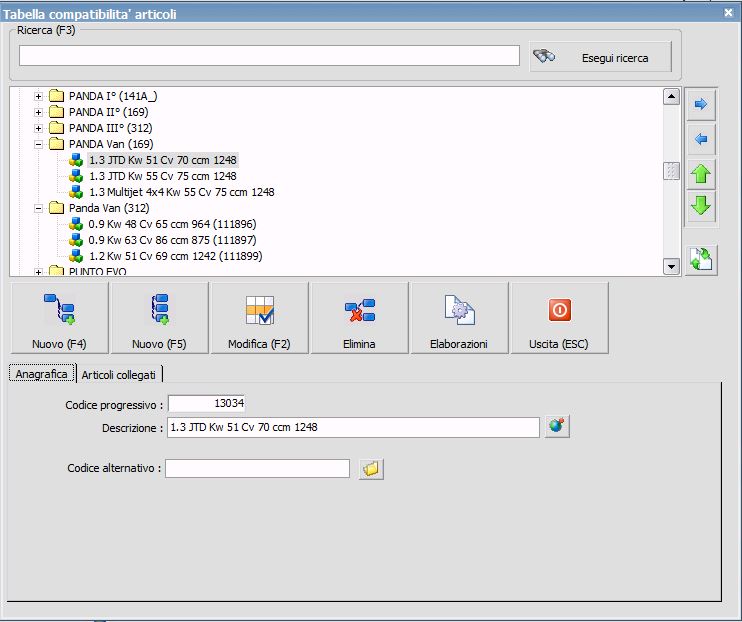Click the Ricerca (F3) search field
Image resolution: width=742 pixels, height=622 pixels.
(x=269, y=56)
